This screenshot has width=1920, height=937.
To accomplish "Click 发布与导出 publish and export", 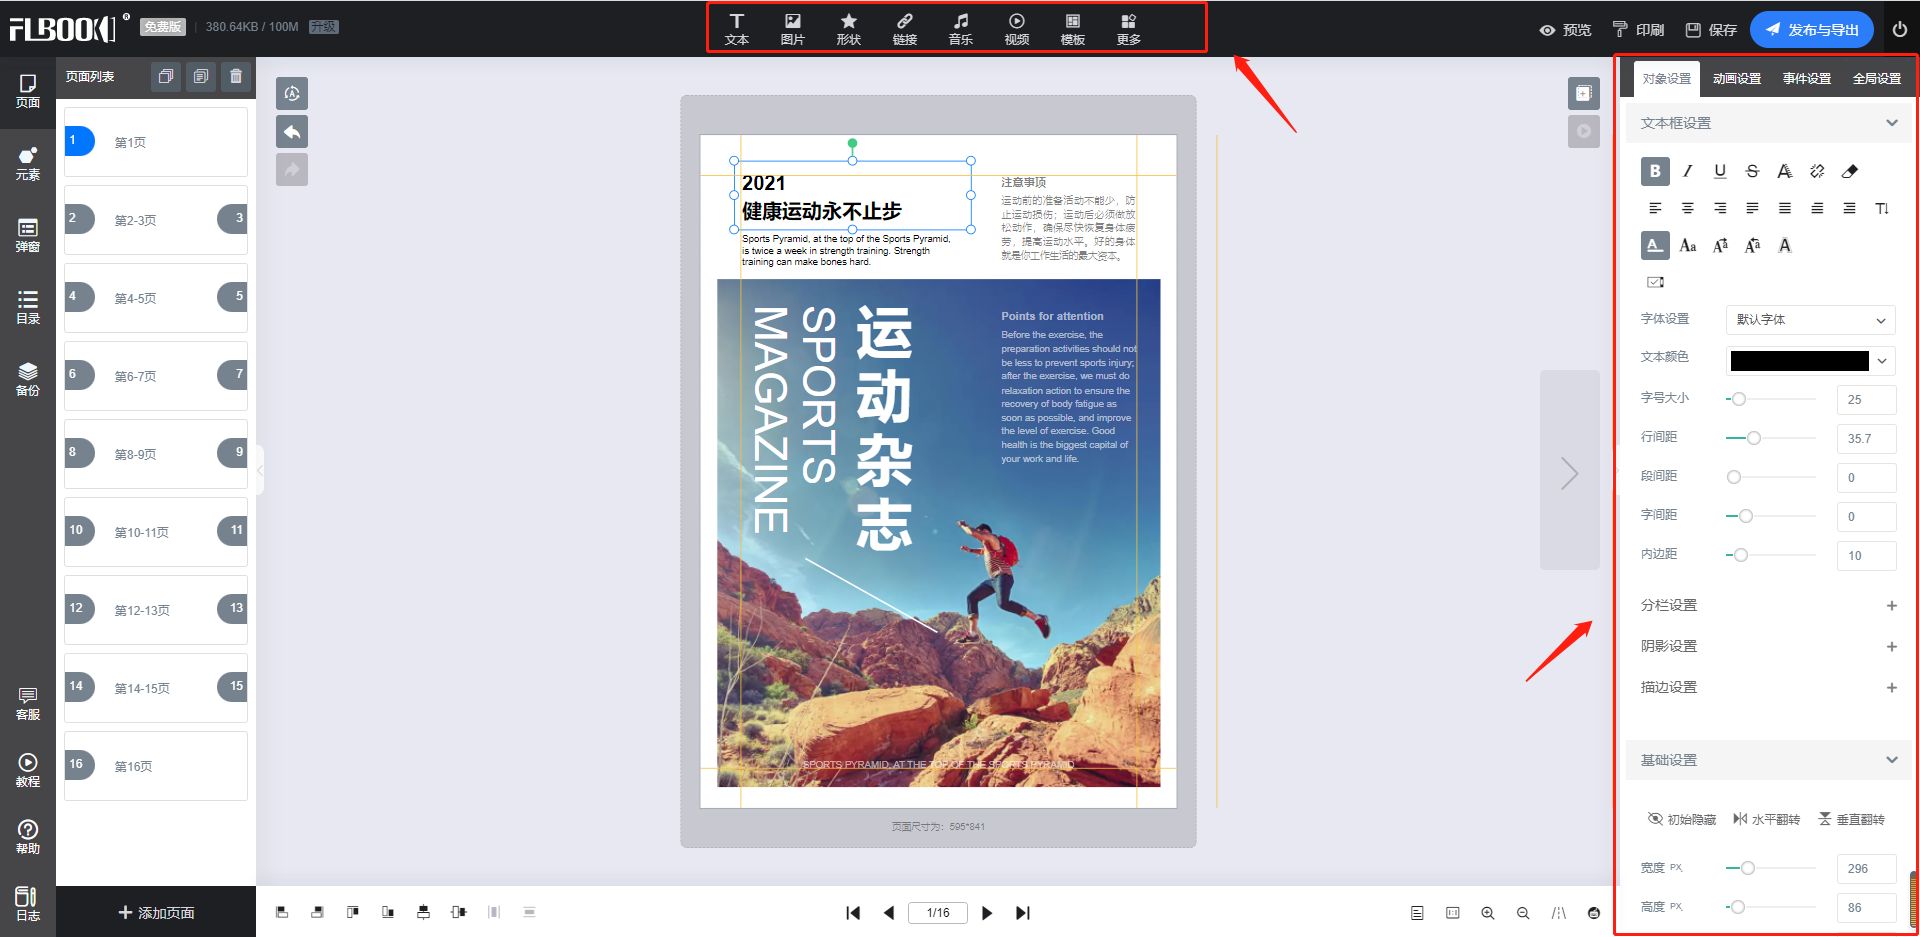I will pyautogui.click(x=1812, y=30).
